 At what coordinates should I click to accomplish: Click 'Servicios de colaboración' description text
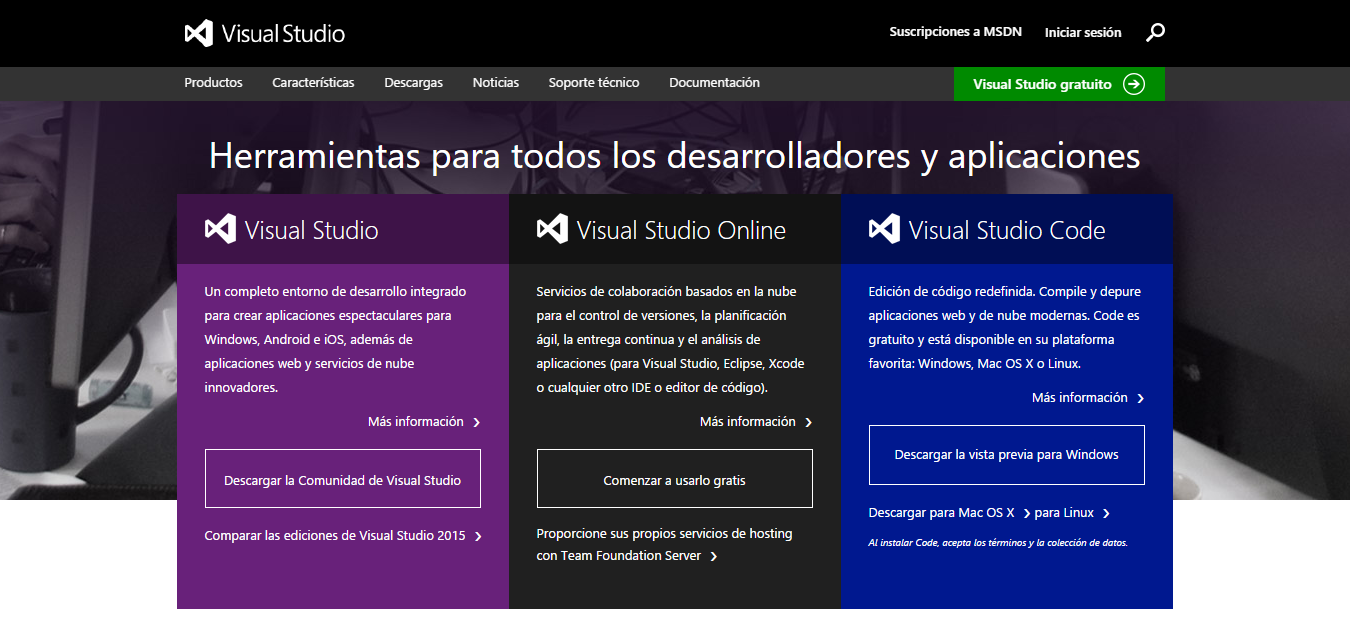click(671, 340)
